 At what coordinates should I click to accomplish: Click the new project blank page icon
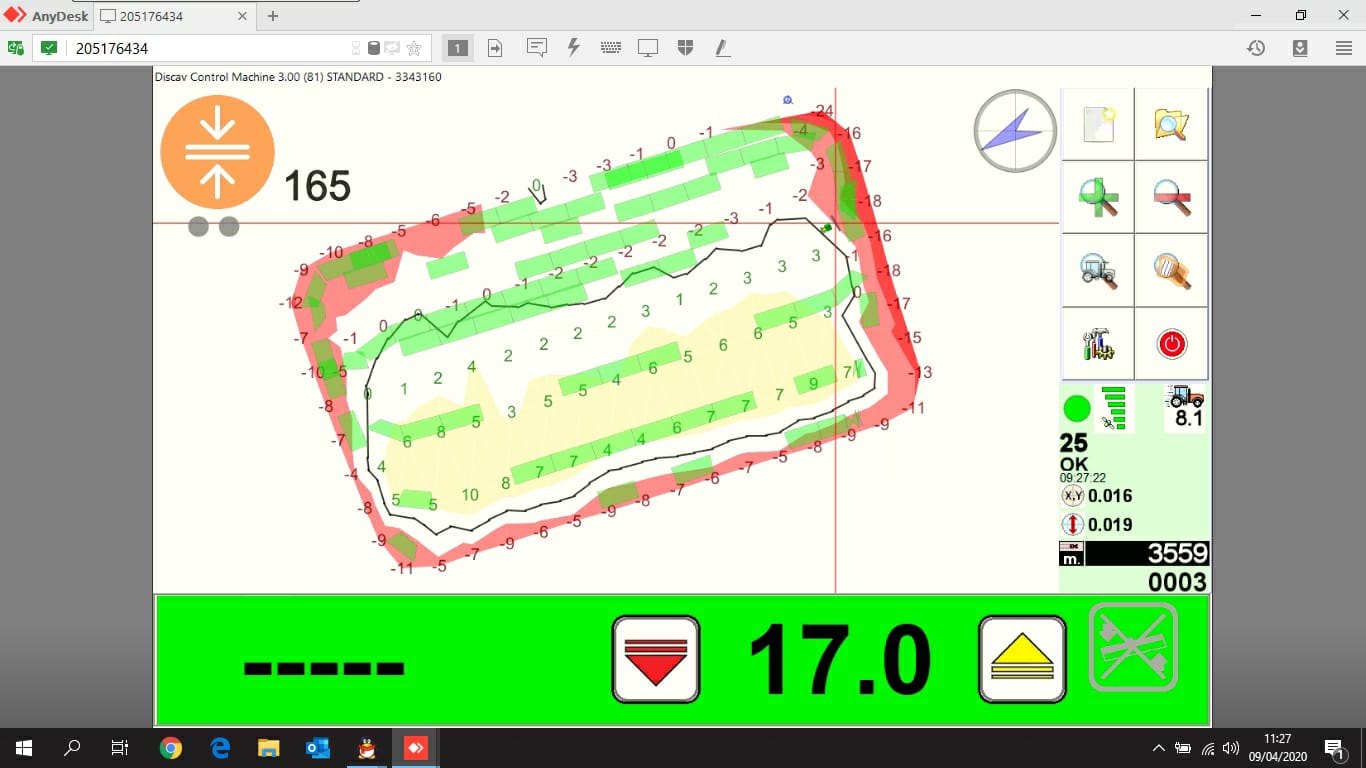(1098, 124)
